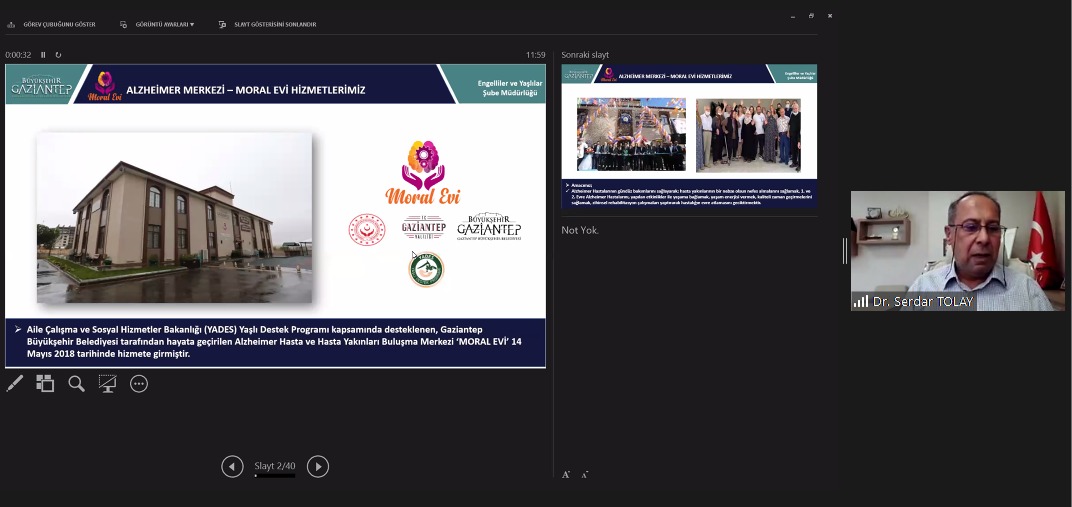Click signal strength icon on video tile

[860, 301]
